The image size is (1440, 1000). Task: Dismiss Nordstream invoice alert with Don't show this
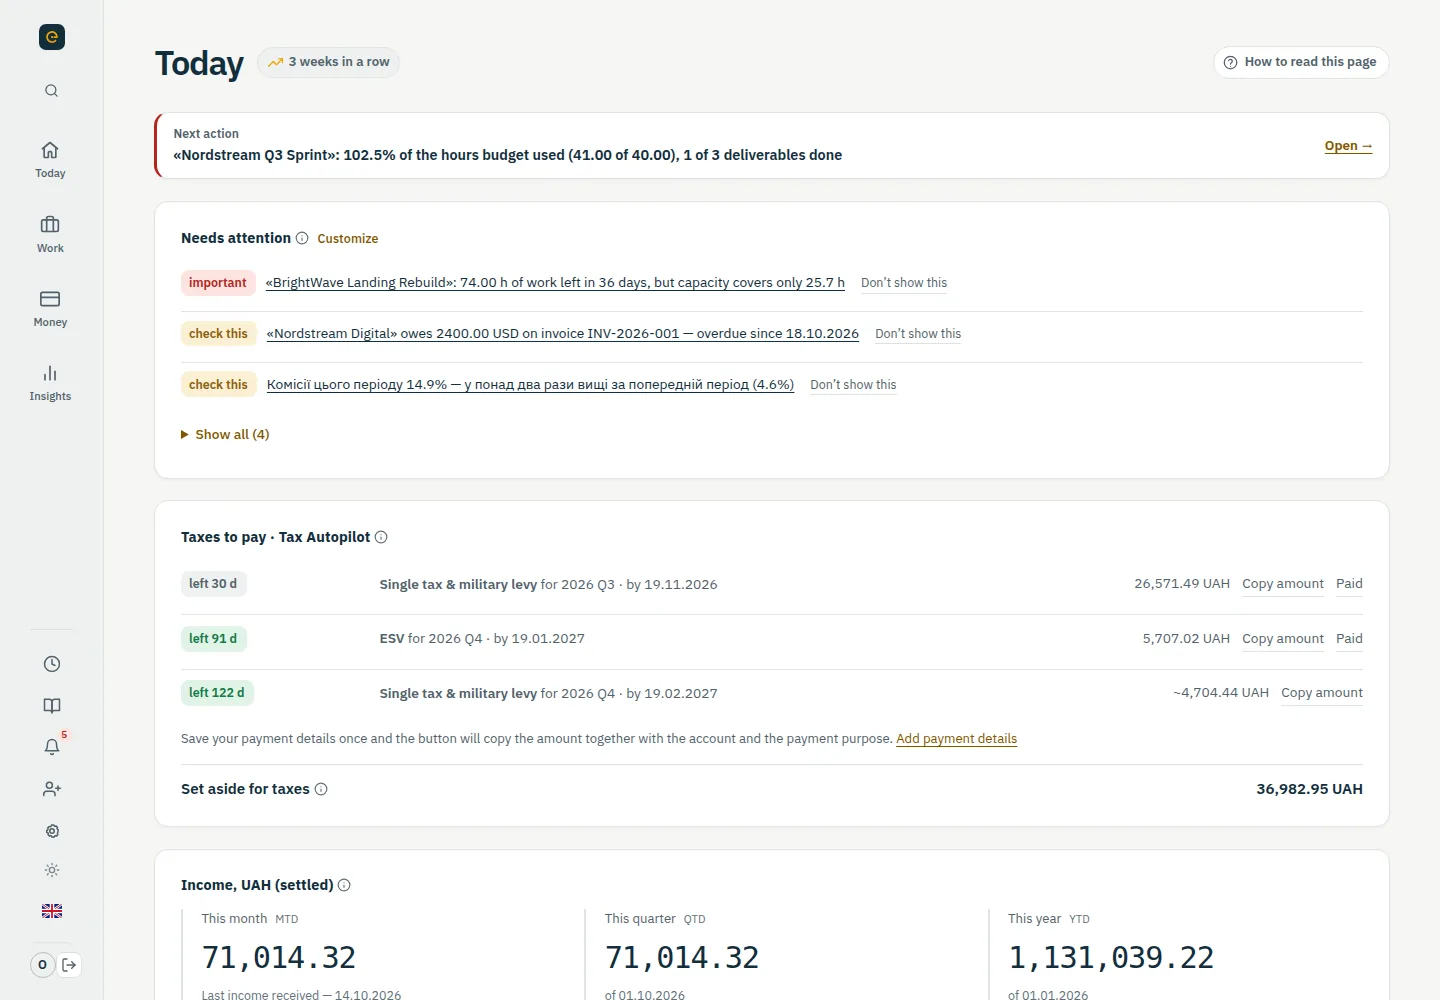918,334
